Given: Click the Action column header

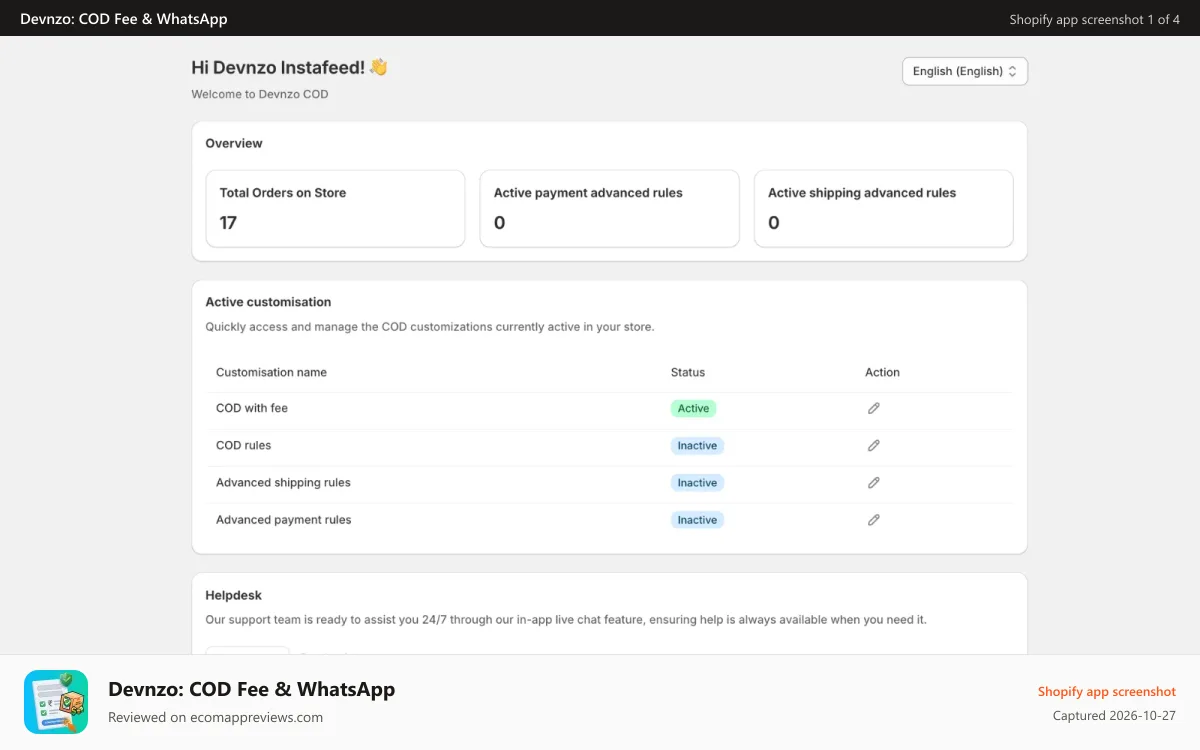Looking at the screenshot, I should [882, 372].
